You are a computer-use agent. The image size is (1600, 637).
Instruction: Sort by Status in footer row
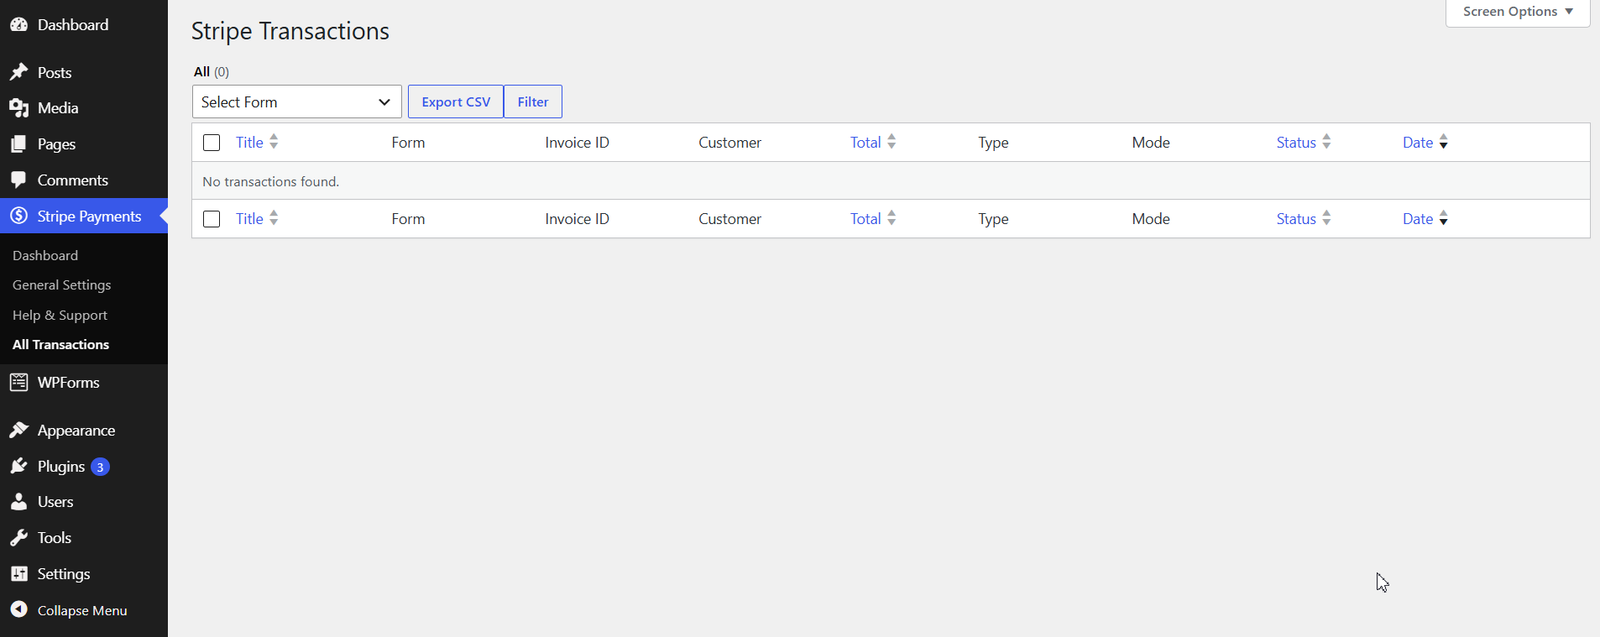click(x=1296, y=219)
